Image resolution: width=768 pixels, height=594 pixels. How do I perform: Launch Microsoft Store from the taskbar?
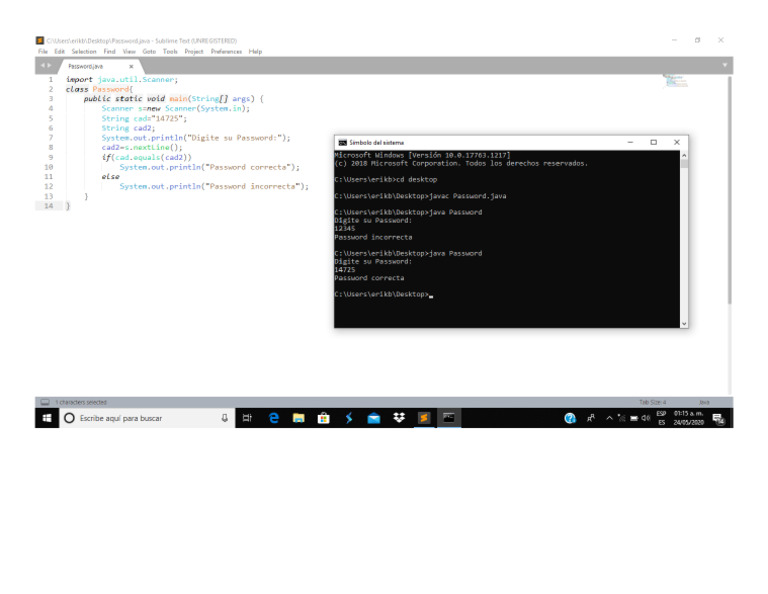pos(323,418)
